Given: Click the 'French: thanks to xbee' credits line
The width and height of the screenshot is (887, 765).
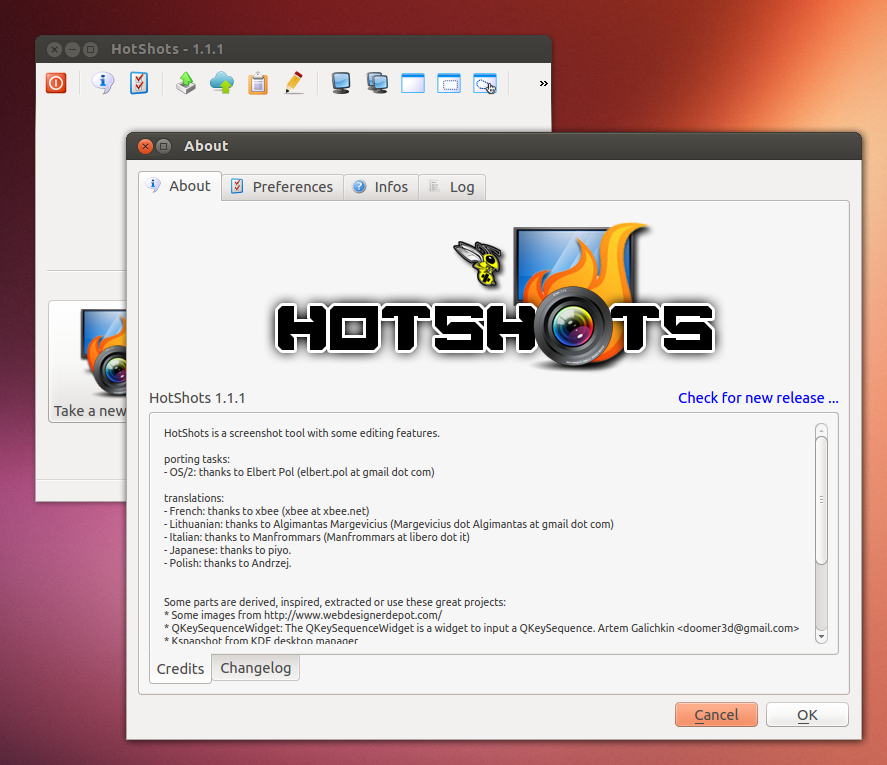Looking at the screenshot, I should coord(266,511).
